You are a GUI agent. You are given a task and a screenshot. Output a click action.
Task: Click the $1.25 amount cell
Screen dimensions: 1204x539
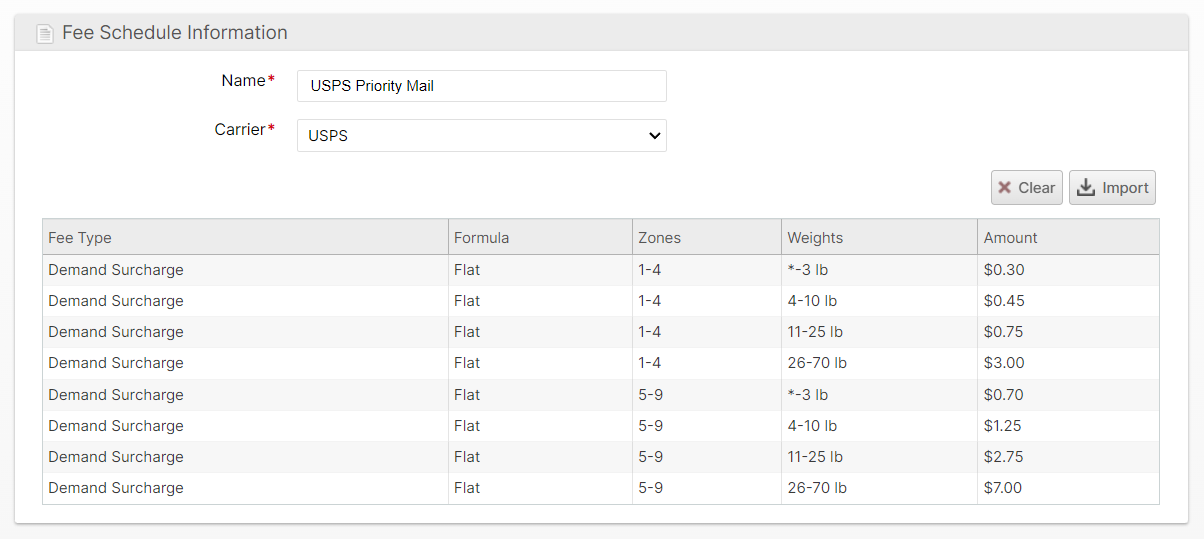click(1004, 426)
